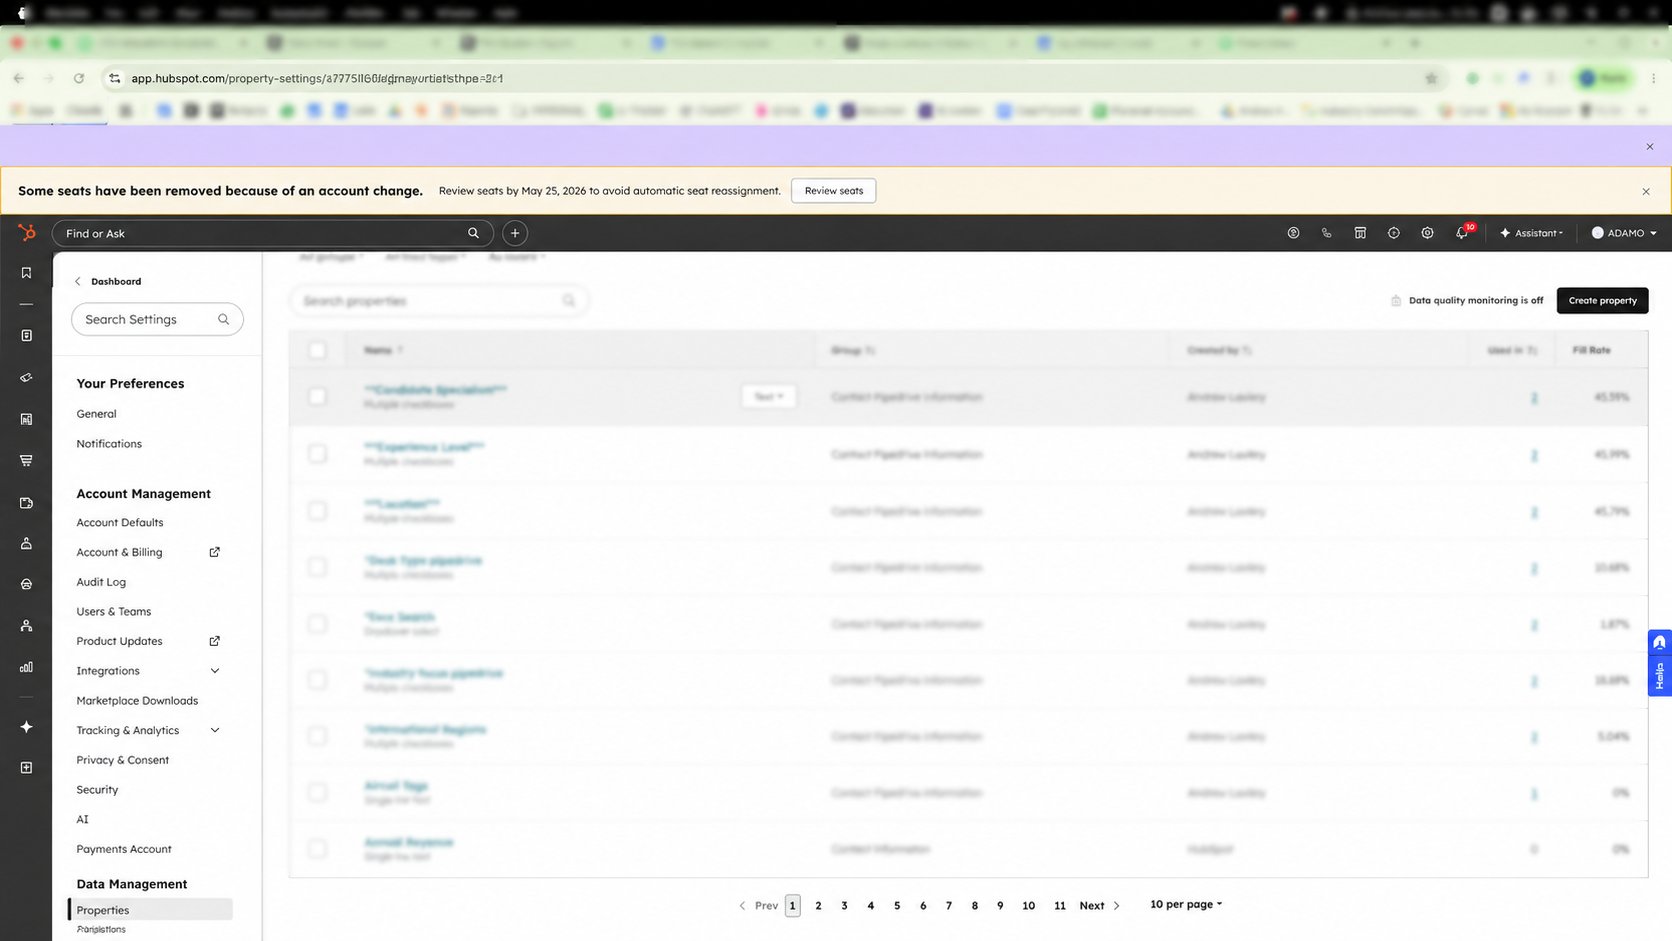Tick checkbox for Location row
This screenshot has width=1672, height=941.
click(x=317, y=511)
